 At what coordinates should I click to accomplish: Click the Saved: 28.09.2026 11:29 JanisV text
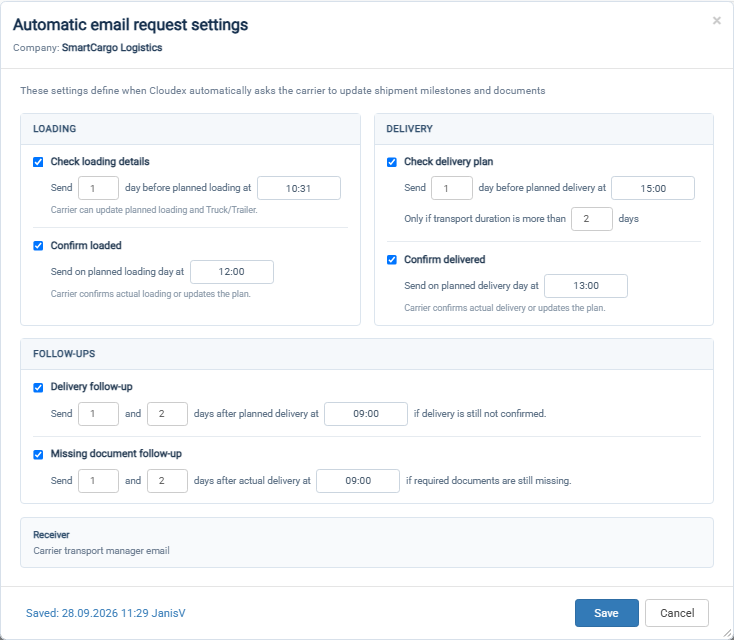point(106,613)
